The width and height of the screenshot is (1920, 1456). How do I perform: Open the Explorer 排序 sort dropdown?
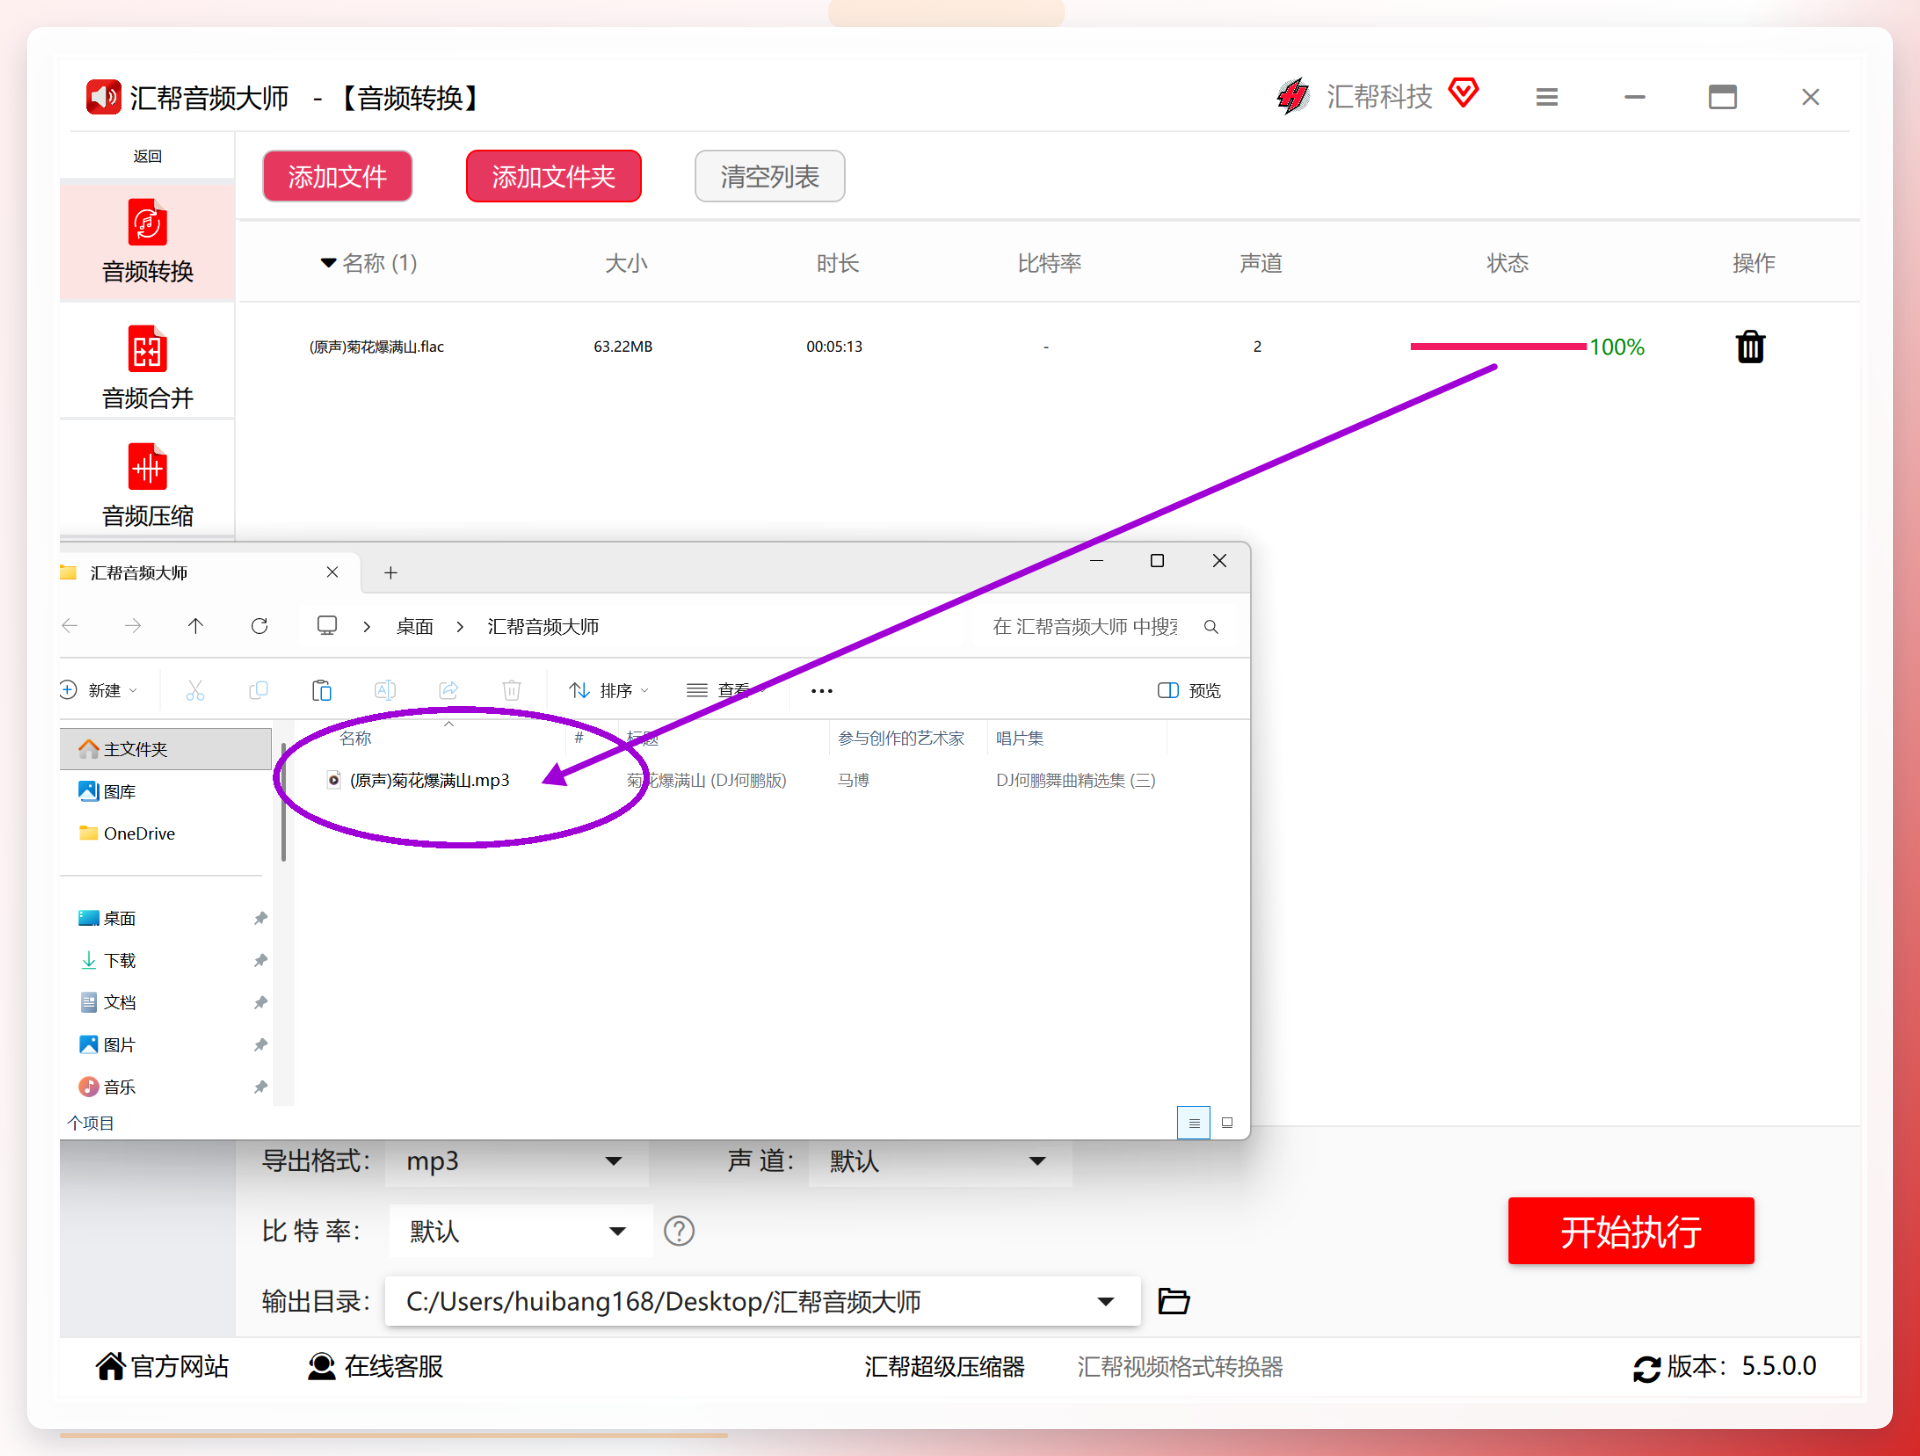610,690
